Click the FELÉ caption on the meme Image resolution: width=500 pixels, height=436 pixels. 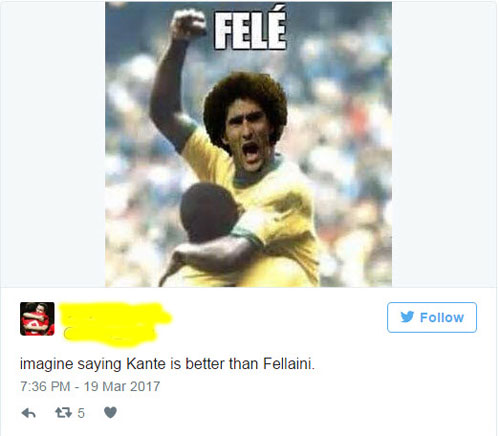coord(250,31)
